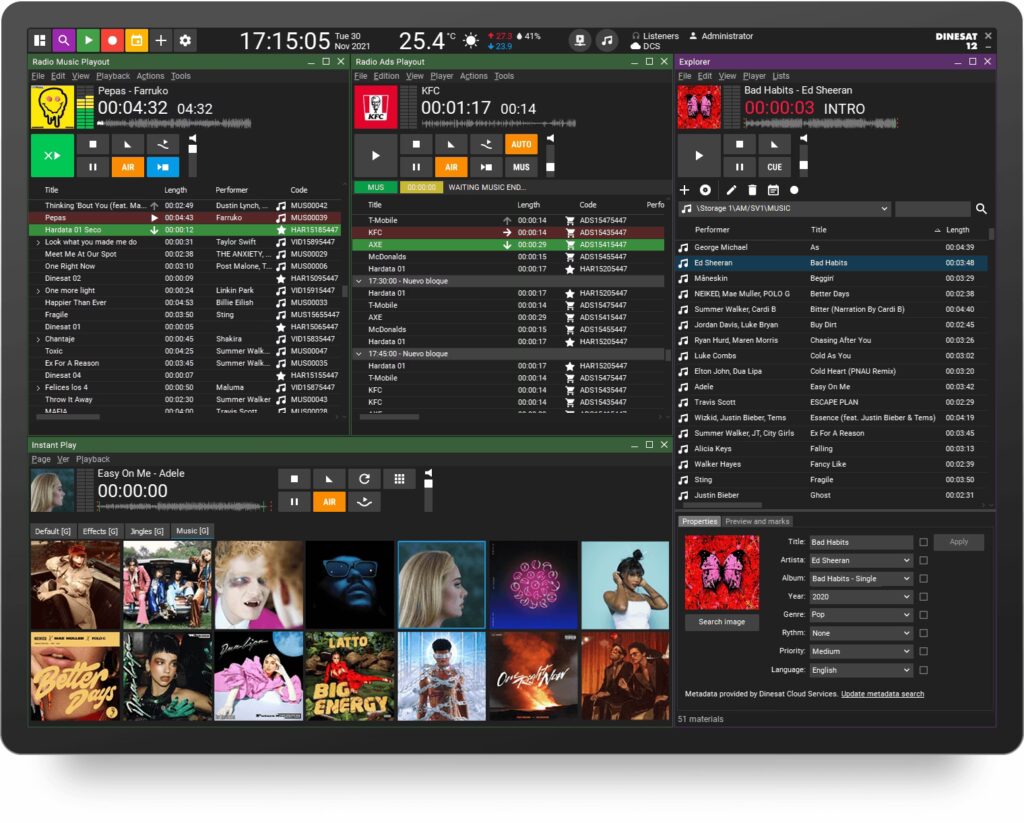
Task: Toggle the orange AIR button in Radio Music Playout
Action: pos(128,167)
